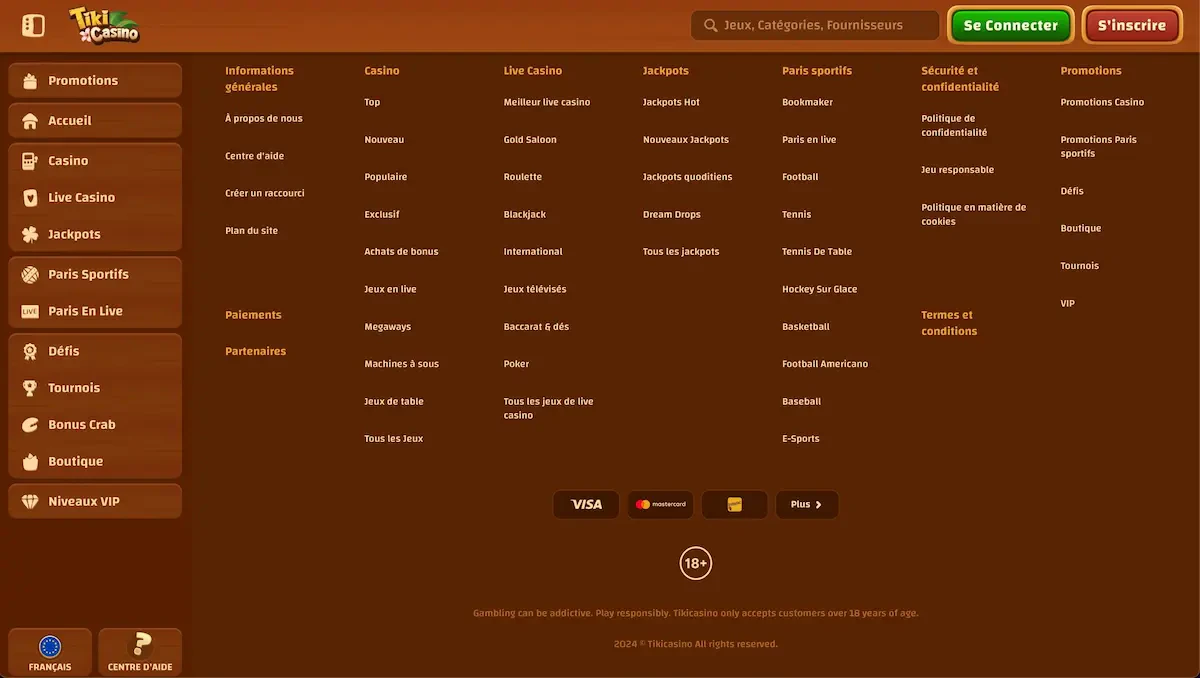Select the Visa payment logo
The height and width of the screenshot is (678, 1200).
586,505
